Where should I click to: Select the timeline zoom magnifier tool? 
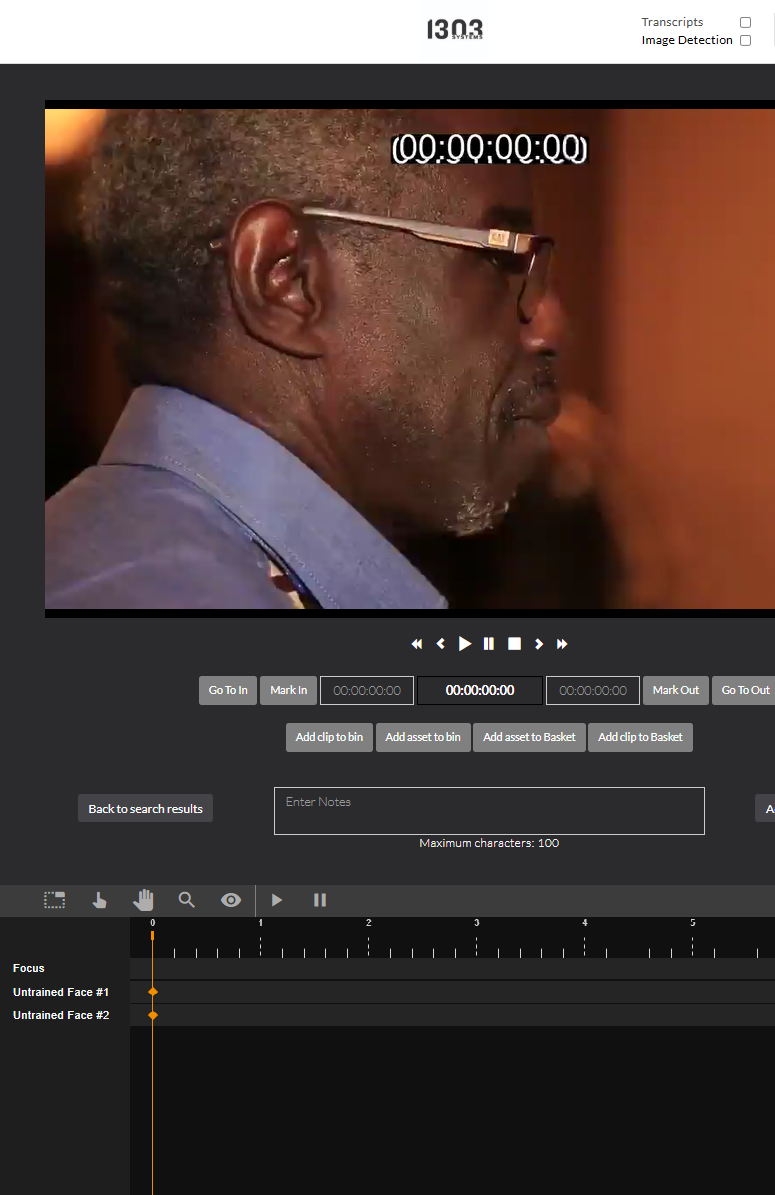click(x=187, y=900)
